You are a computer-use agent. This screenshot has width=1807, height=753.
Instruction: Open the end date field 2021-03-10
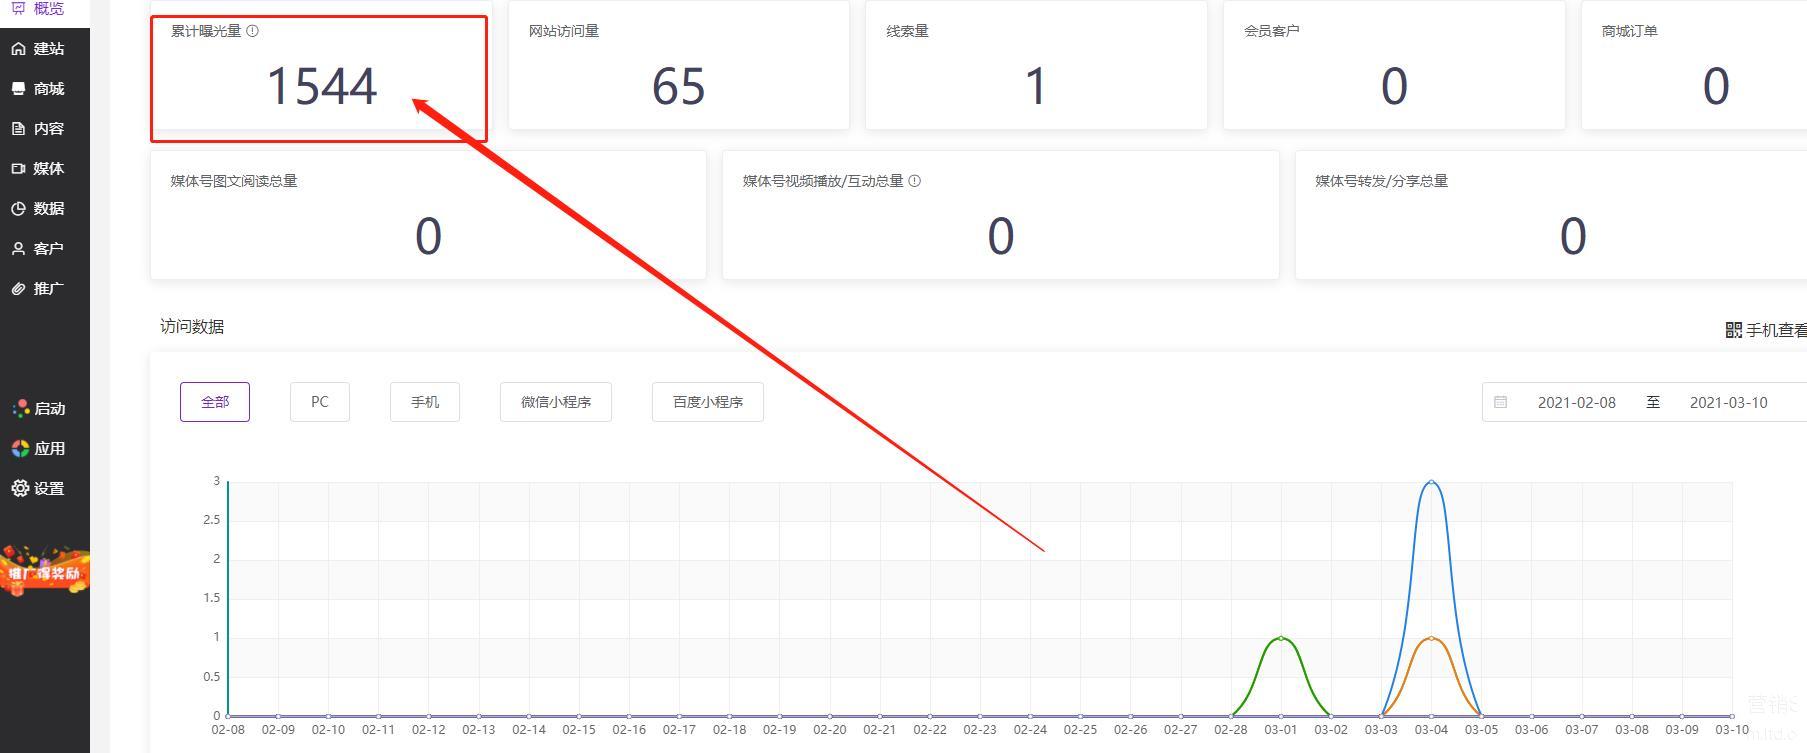coord(1728,403)
